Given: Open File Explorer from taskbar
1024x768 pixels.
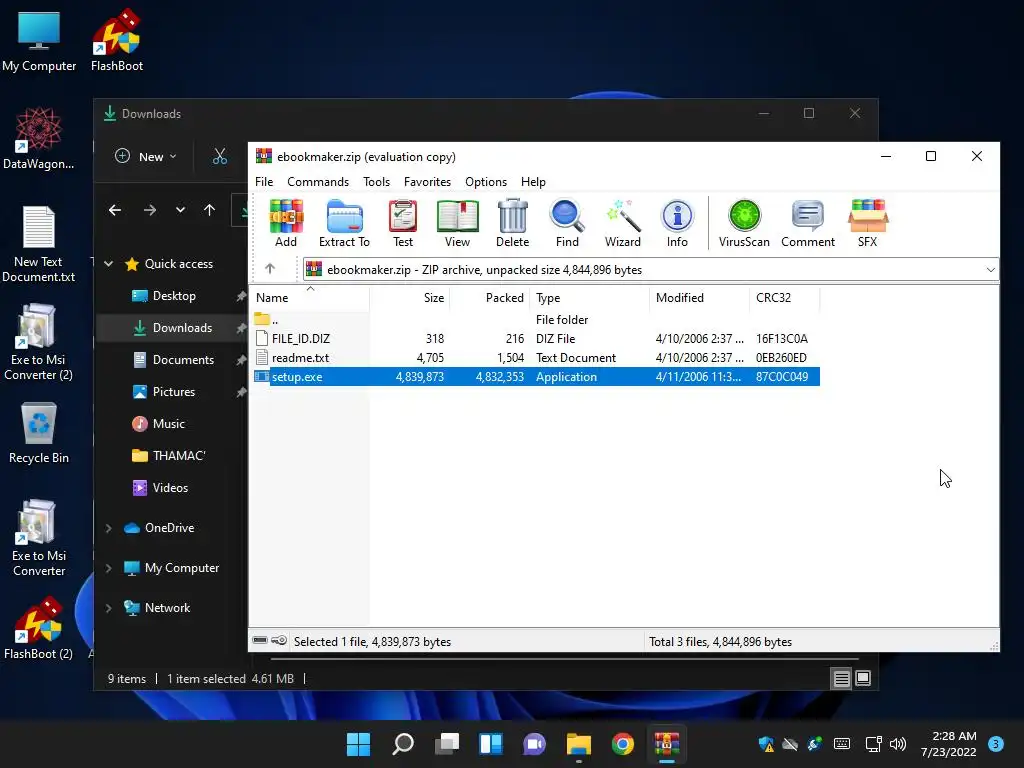Looking at the screenshot, I should click(579, 744).
